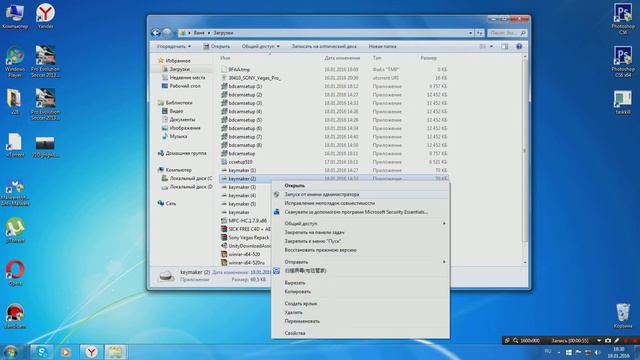The height and width of the screenshot is (360, 640).
Task: Sort by the Имя column header
Action: (x=225, y=58)
